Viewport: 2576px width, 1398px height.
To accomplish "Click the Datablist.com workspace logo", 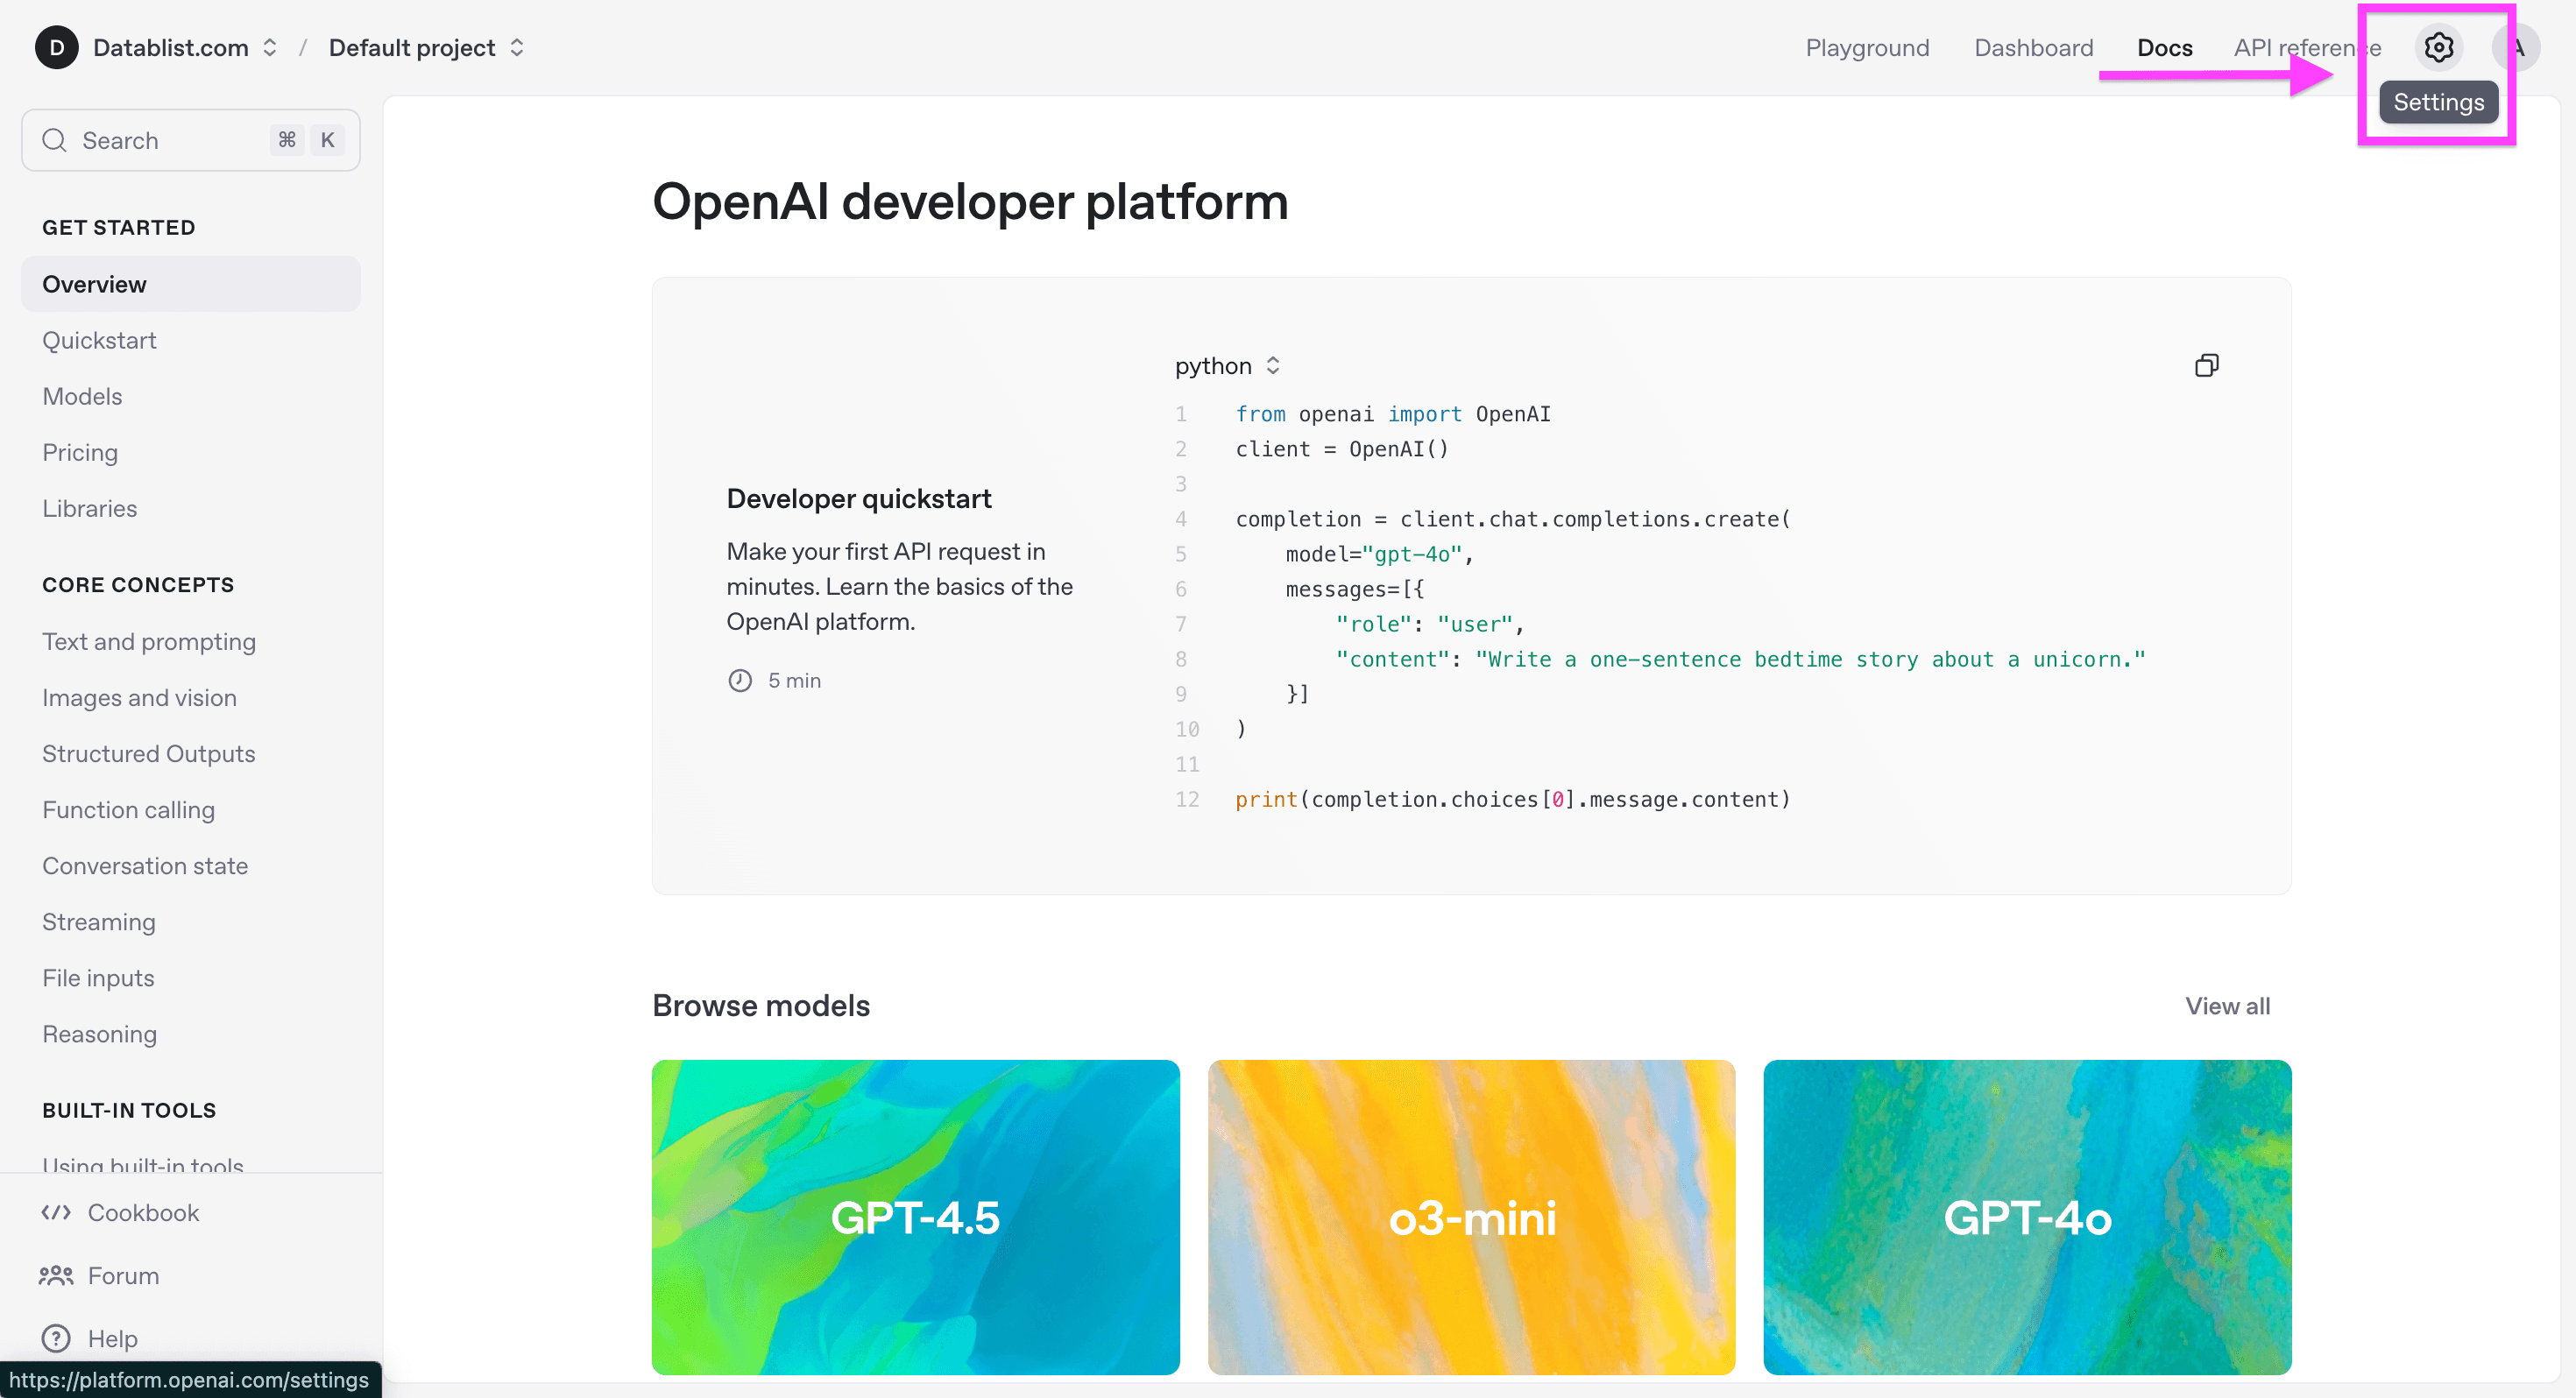I will pyautogui.click(x=57, y=47).
